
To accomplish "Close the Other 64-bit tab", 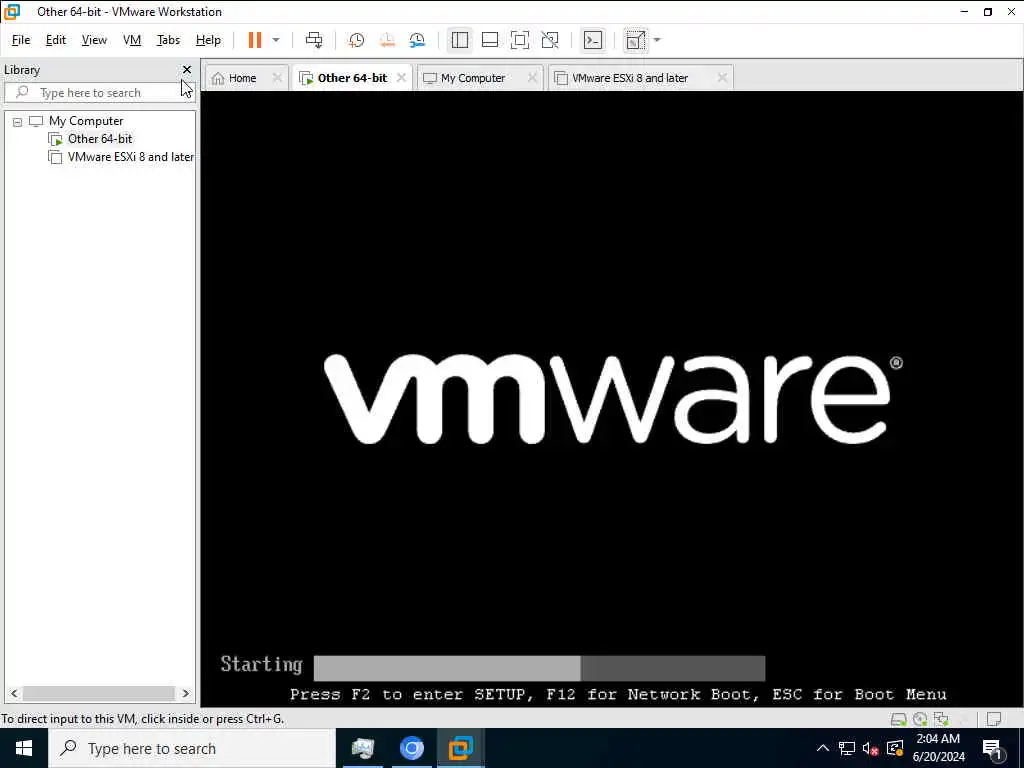I will [401, 78].
